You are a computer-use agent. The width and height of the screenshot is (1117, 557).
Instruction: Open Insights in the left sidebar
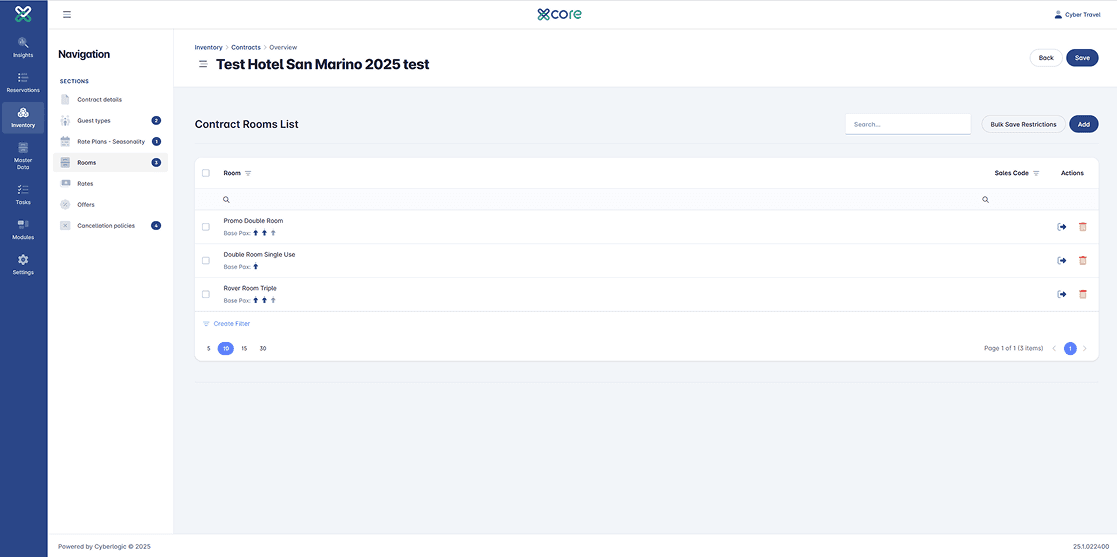(x=23, y=47)
